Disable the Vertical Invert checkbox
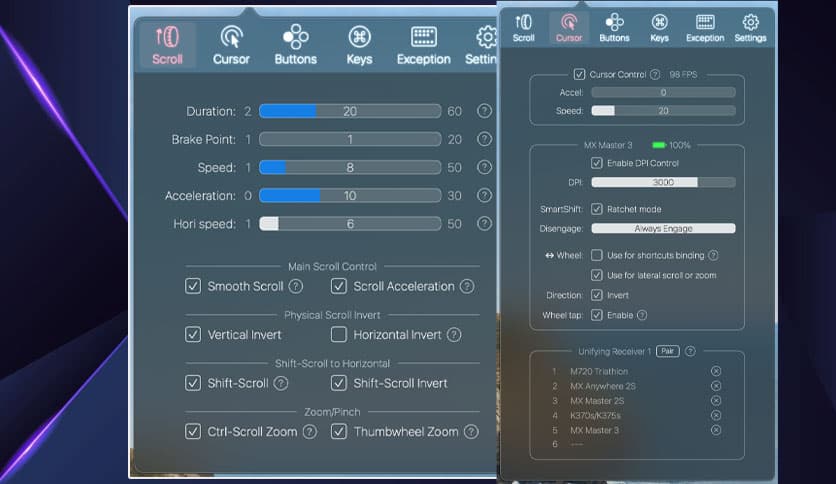The width and height of the screenshot is (836, 484). 193,335
